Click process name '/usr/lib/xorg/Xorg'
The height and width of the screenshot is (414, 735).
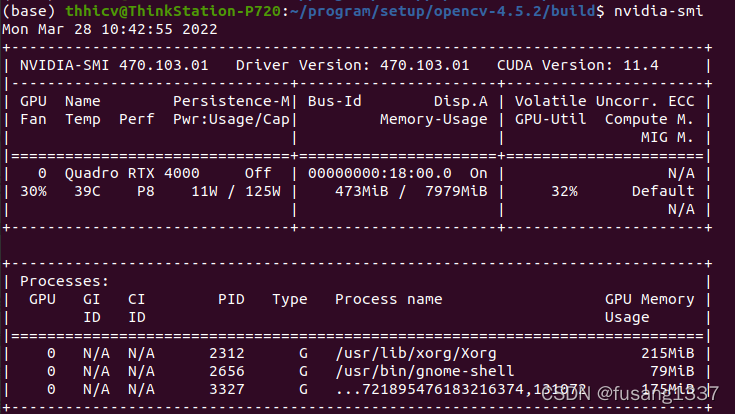coord(416,353)
